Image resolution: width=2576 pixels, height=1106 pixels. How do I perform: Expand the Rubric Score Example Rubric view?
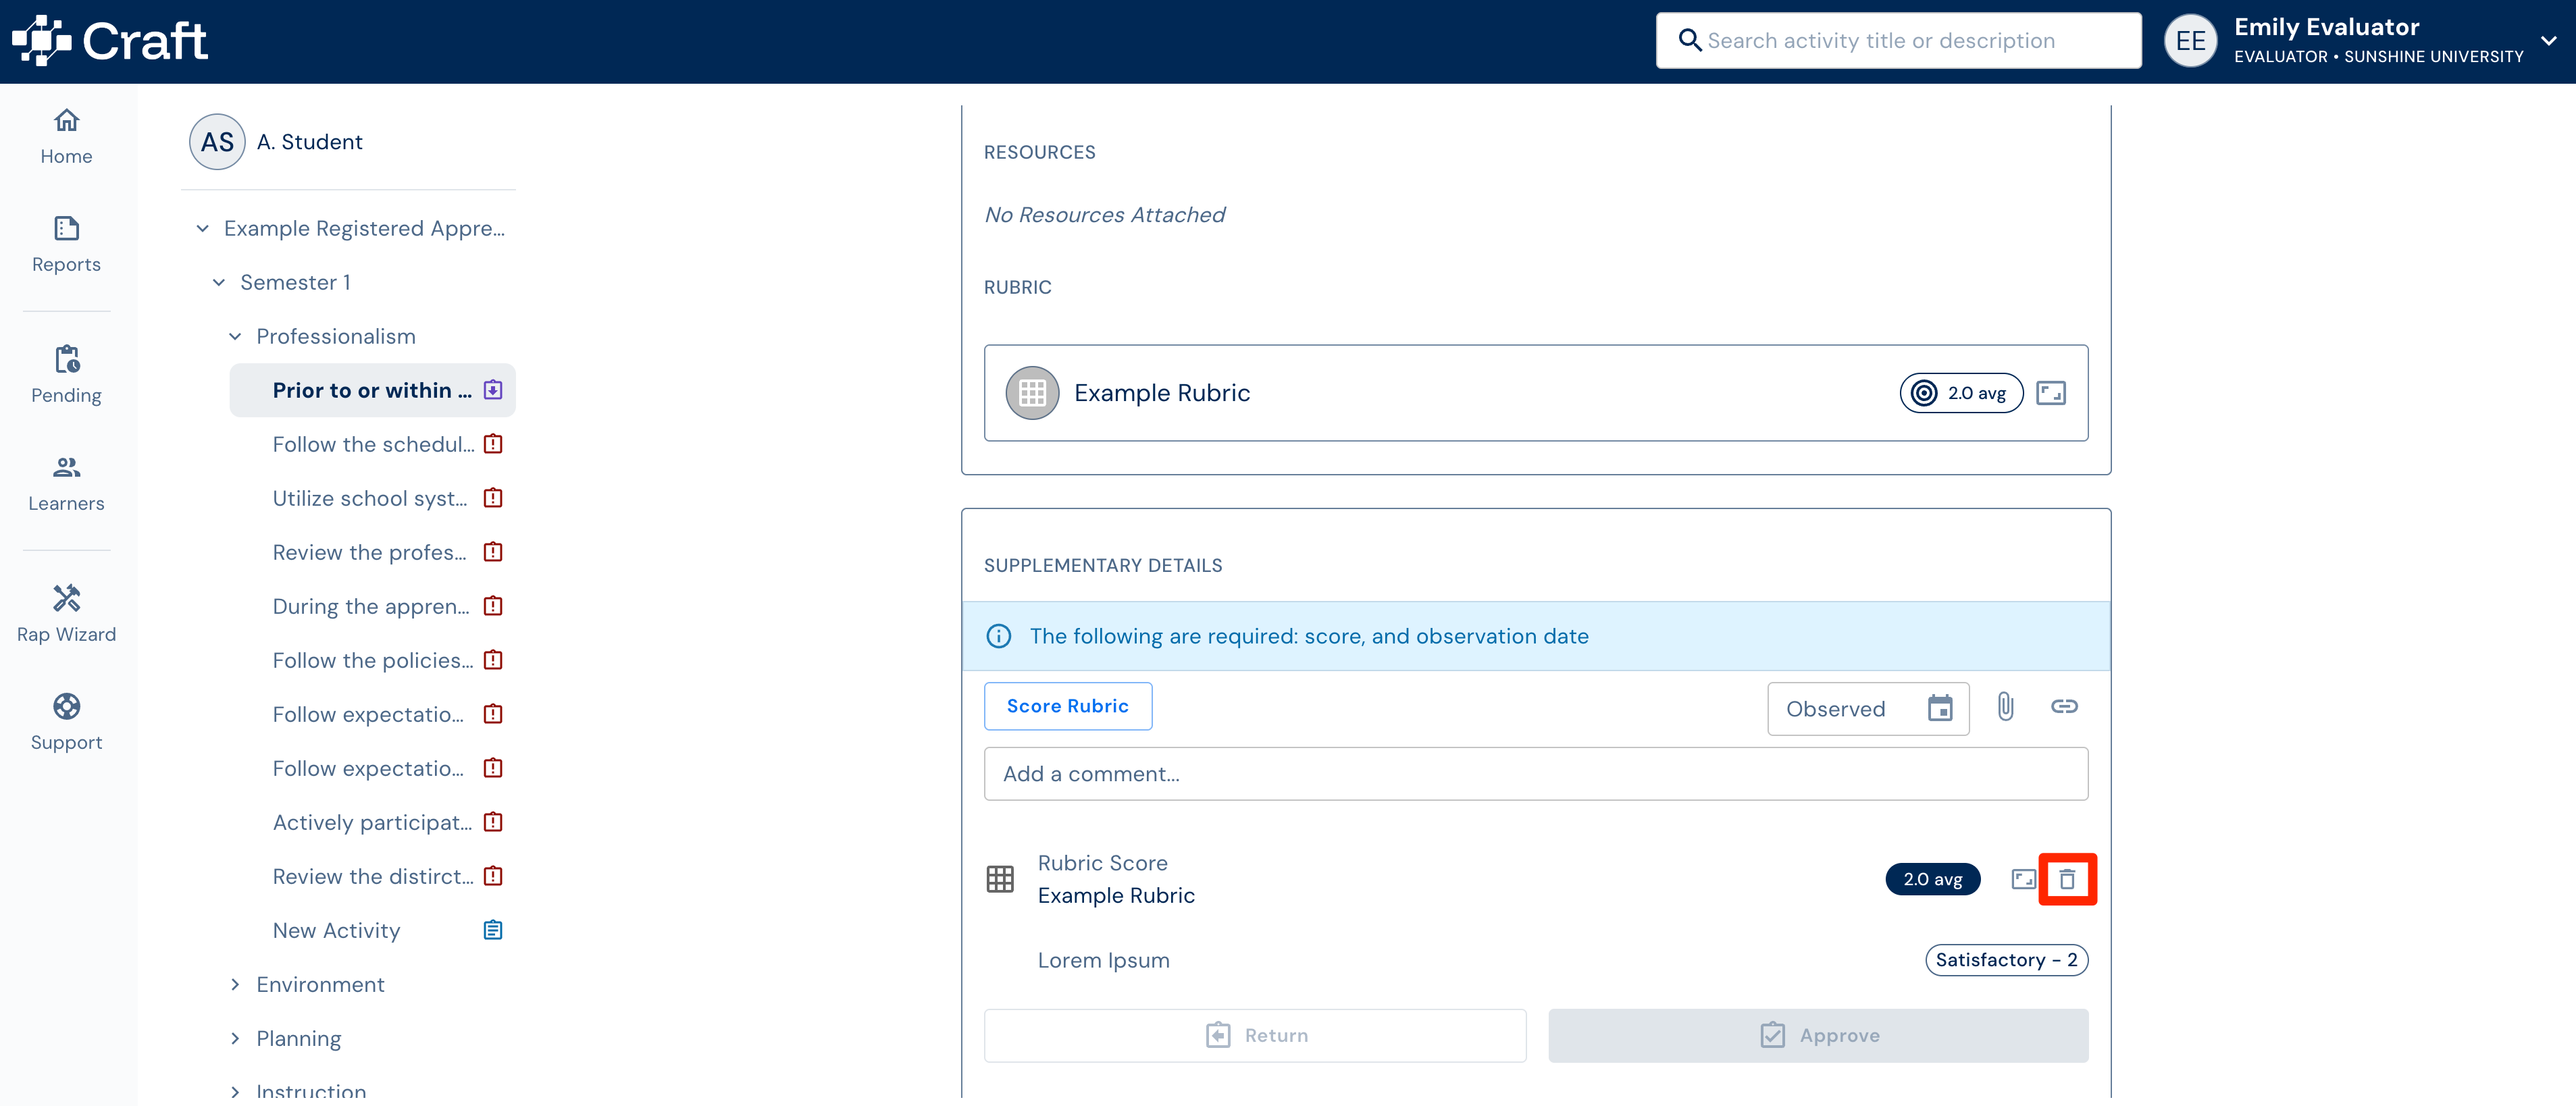(x=2023, y=879)
